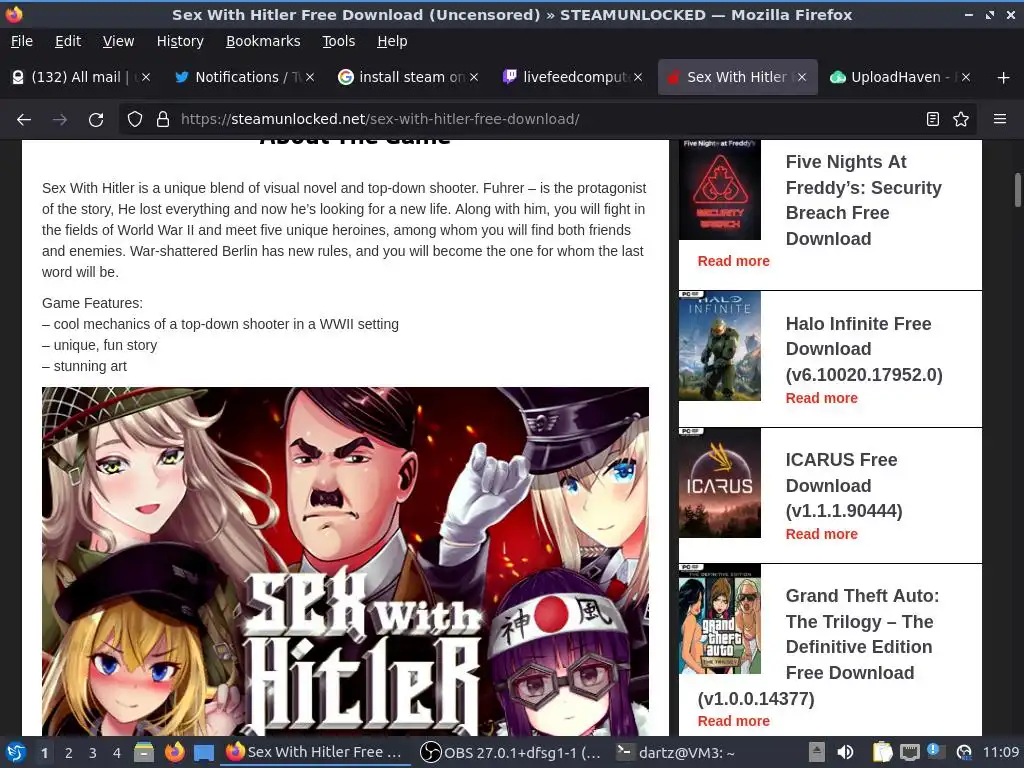The image size is (1024, 768).
Task: Click Read more under Halo Infinite
Action: pos(822,398)
